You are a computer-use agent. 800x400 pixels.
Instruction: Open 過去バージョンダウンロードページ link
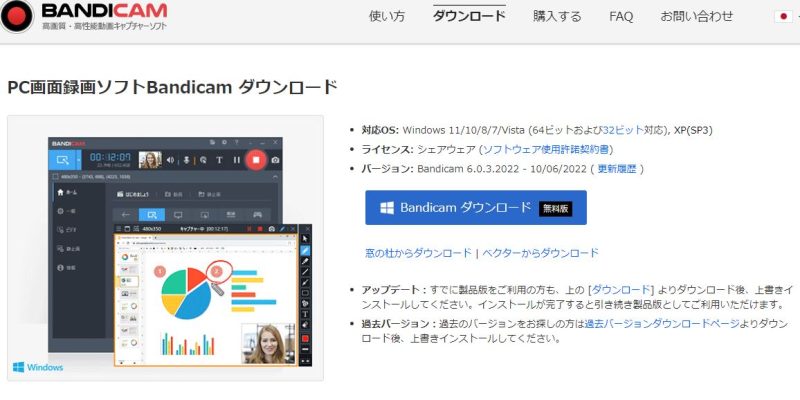[662, 323]
